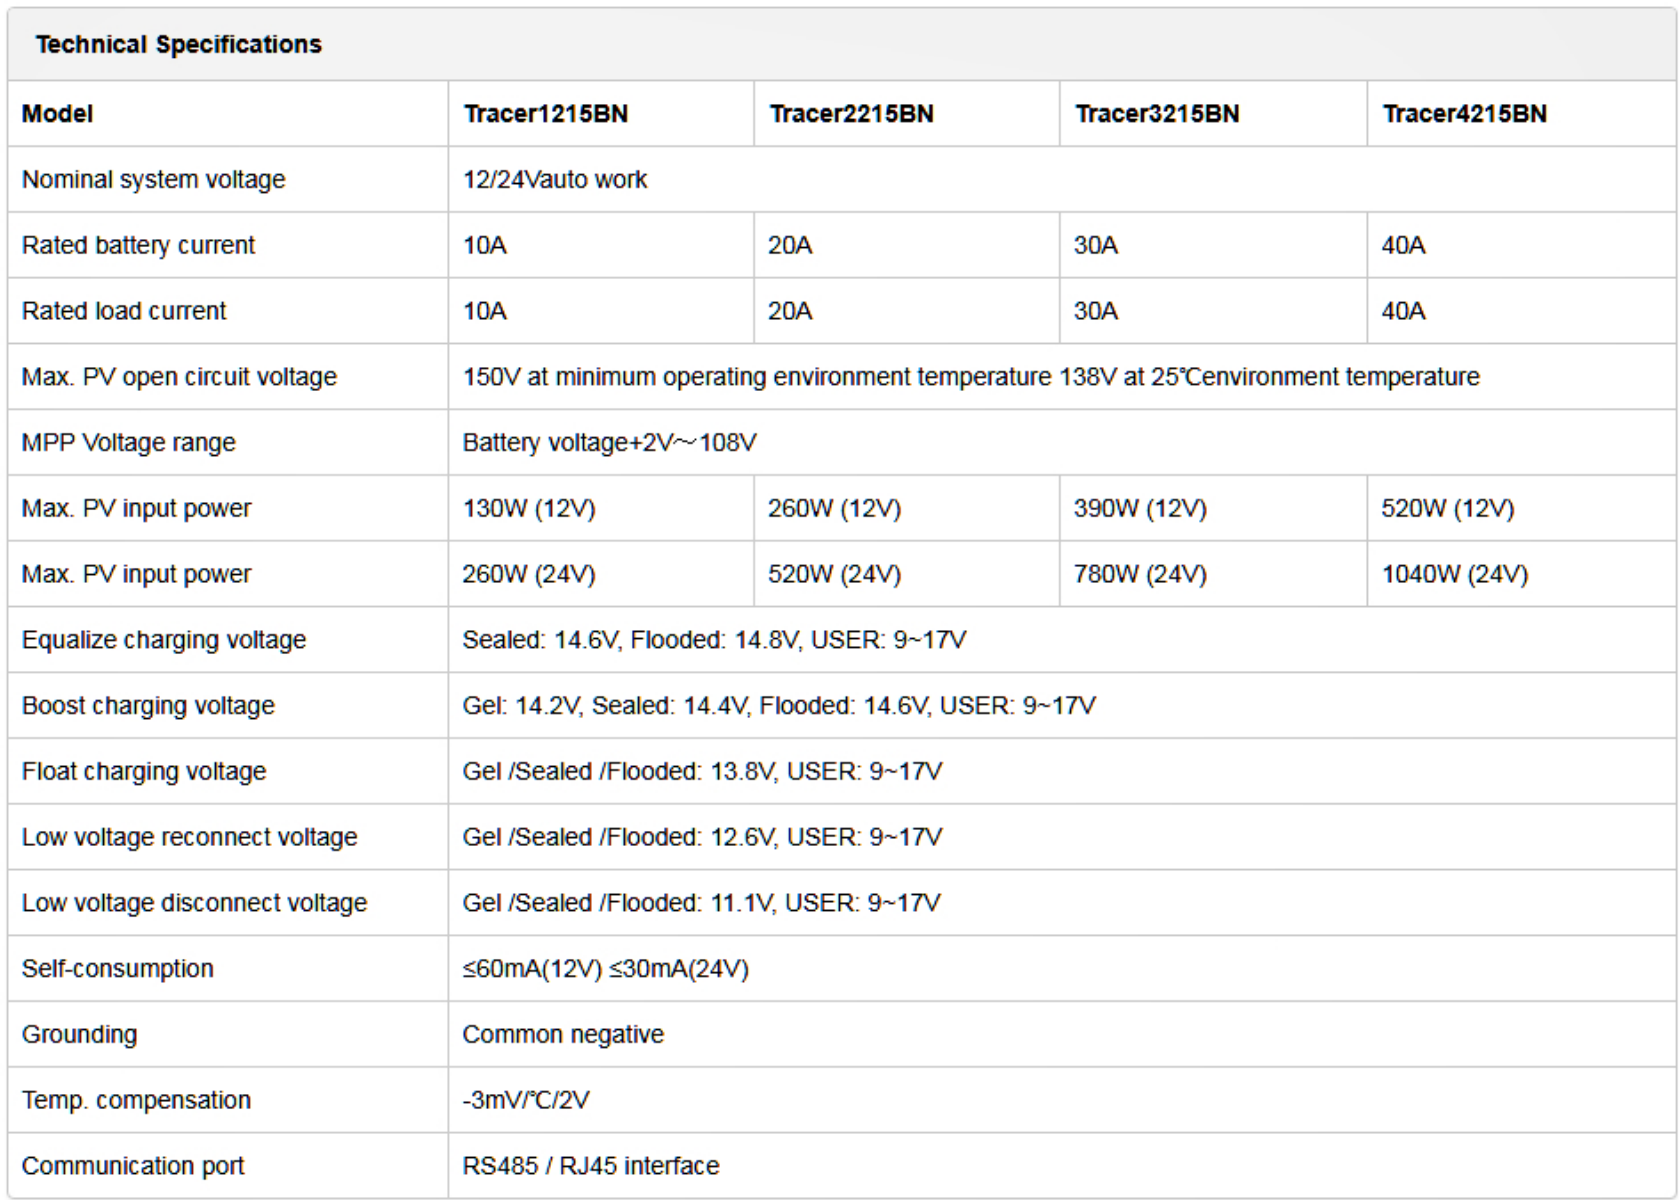This screenshot has height=1200, width=1679.
Task: Click the Gel: 14.2V, Sealed: 14.4V value
Action: (779, 706)
